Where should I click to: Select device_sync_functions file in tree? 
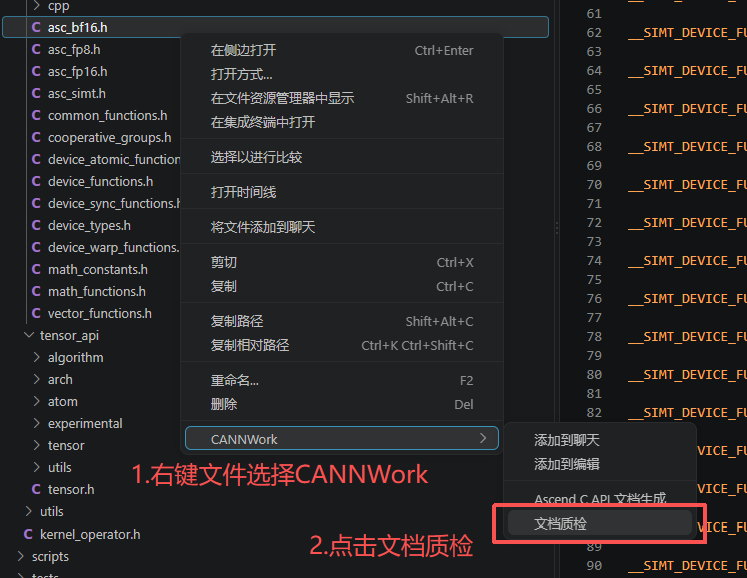pyautogui.click(x=114, y=203)
